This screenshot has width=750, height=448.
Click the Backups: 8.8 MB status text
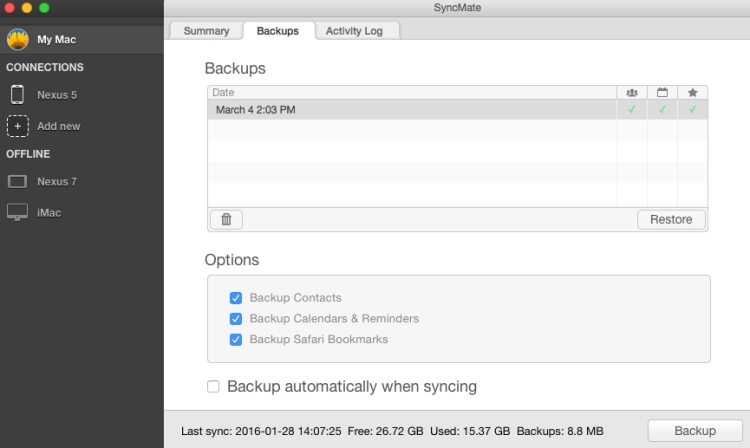click(x=560, y=431)
